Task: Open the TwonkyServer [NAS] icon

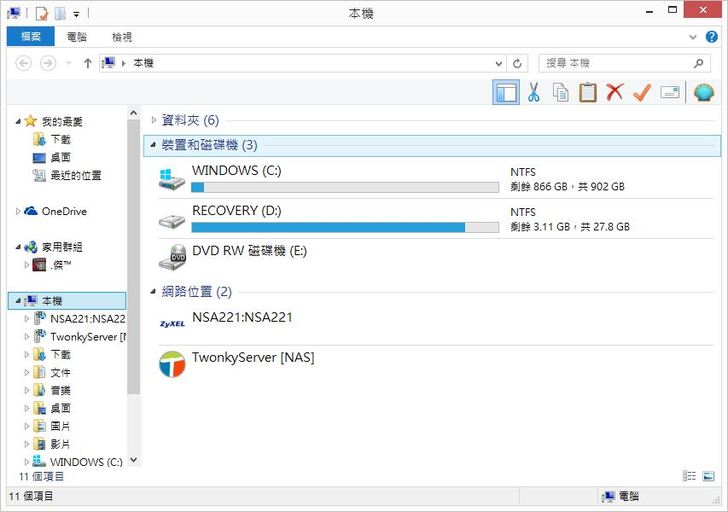Action: click(x=172, y=364)
